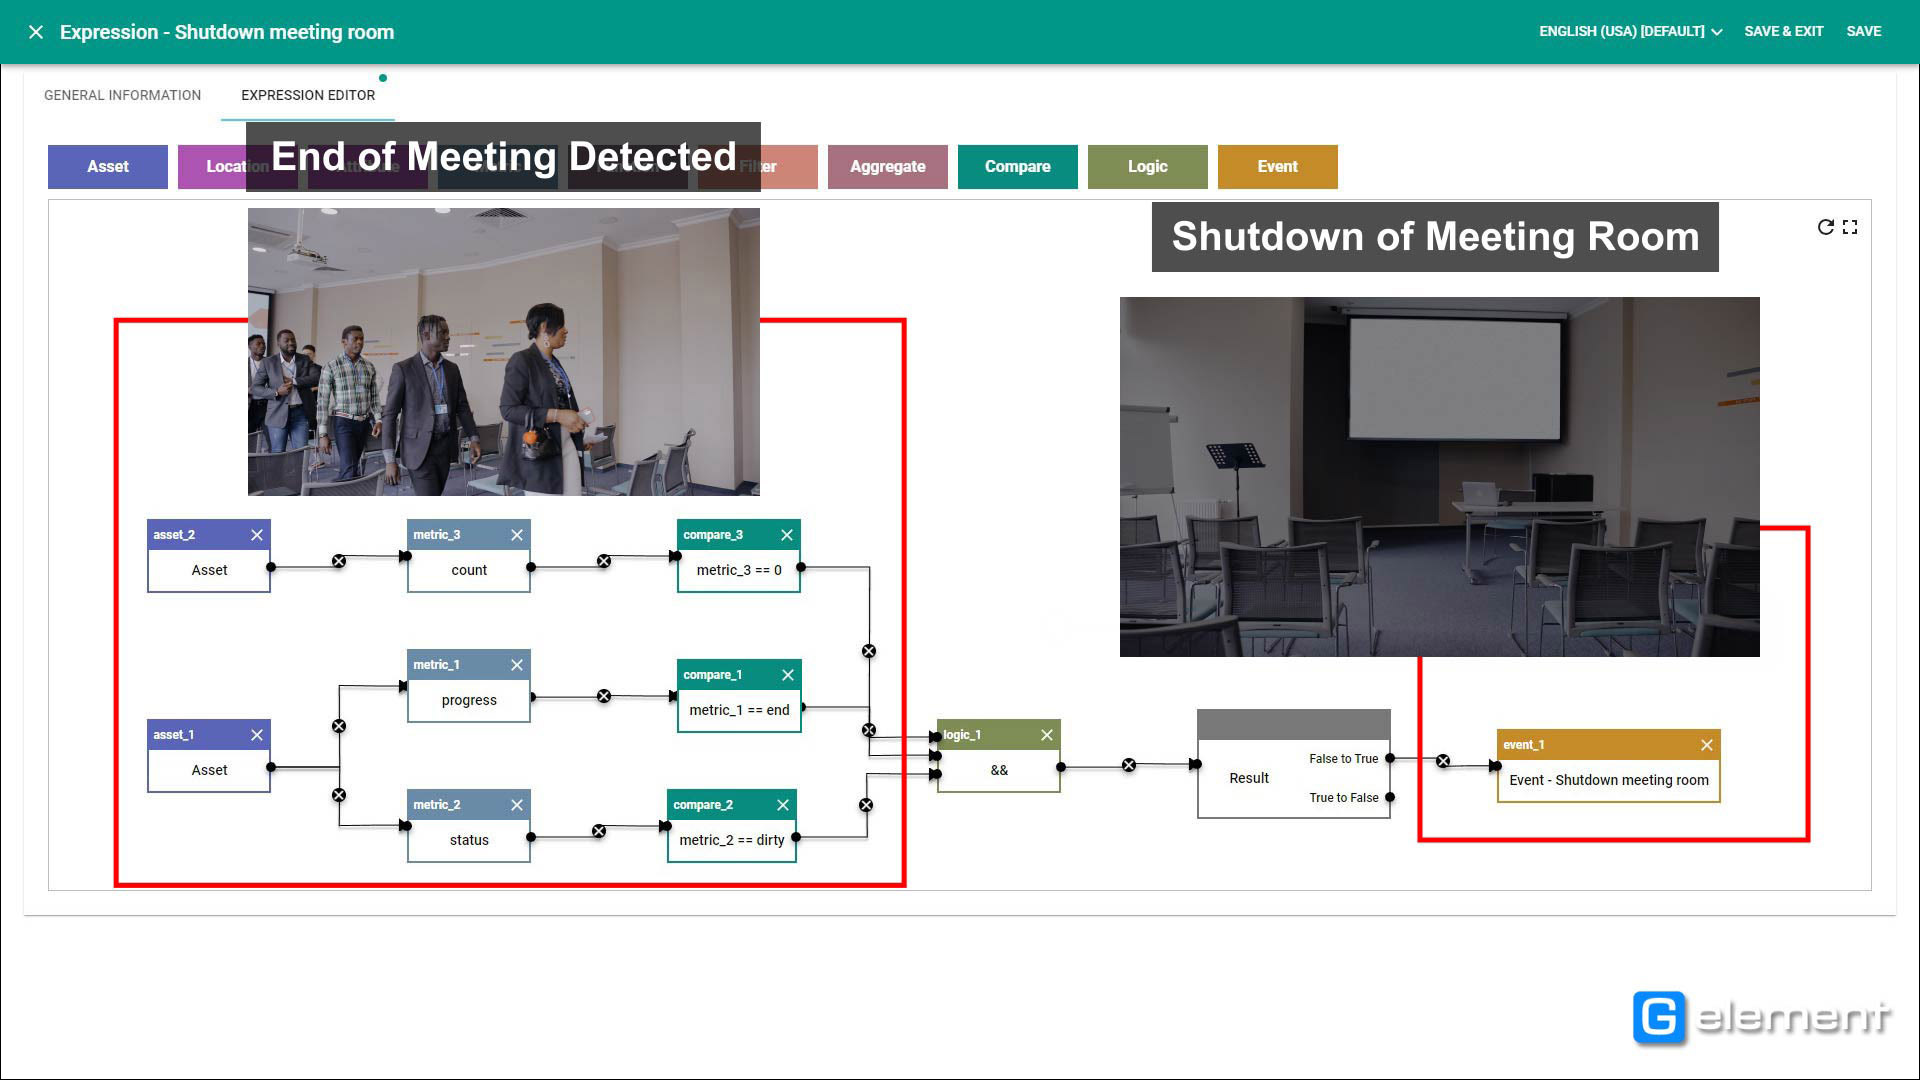This screenshot has width=1920, height=1080.
Task: Select the status metric node
Action: pyautogui.click(x=469, y=840)
